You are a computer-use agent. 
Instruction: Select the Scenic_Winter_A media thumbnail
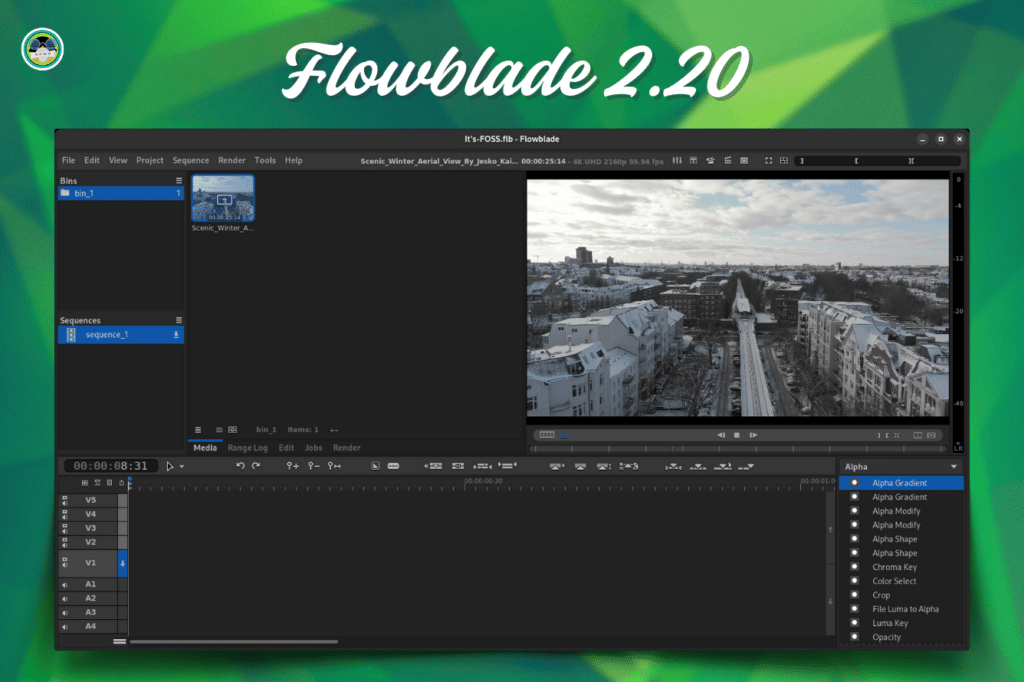(x=223, y=199)
